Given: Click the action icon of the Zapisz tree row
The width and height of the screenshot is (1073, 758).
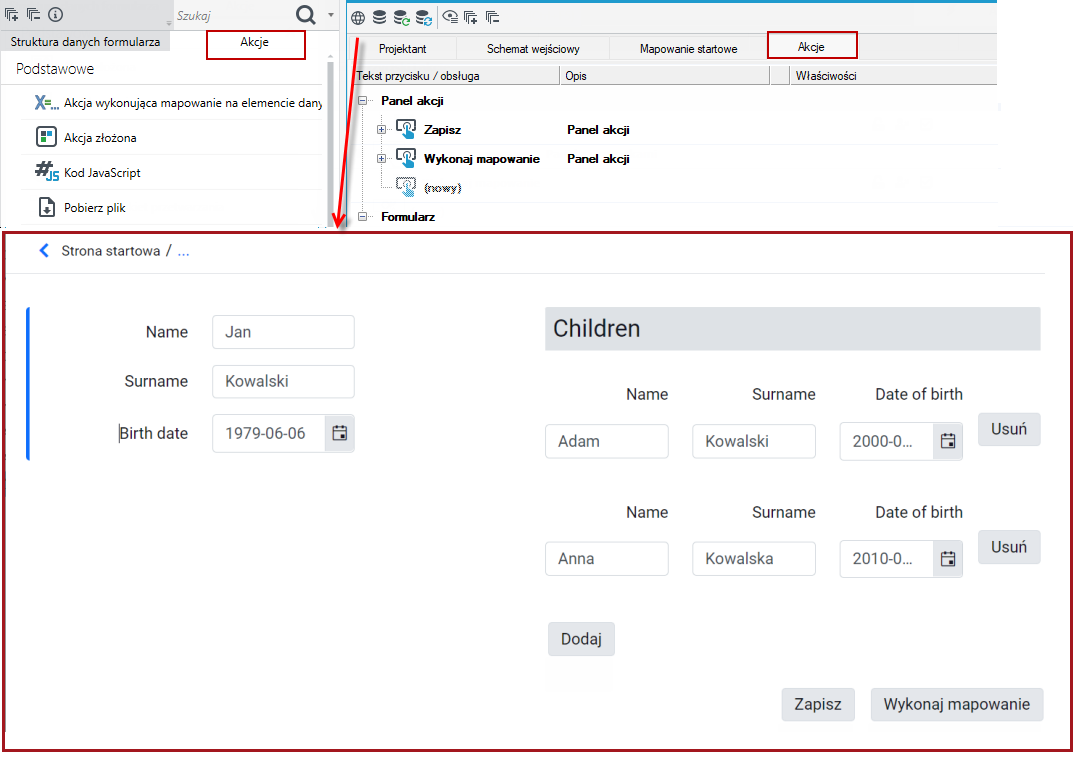Looking at the screenshot, I should point(406,129).
